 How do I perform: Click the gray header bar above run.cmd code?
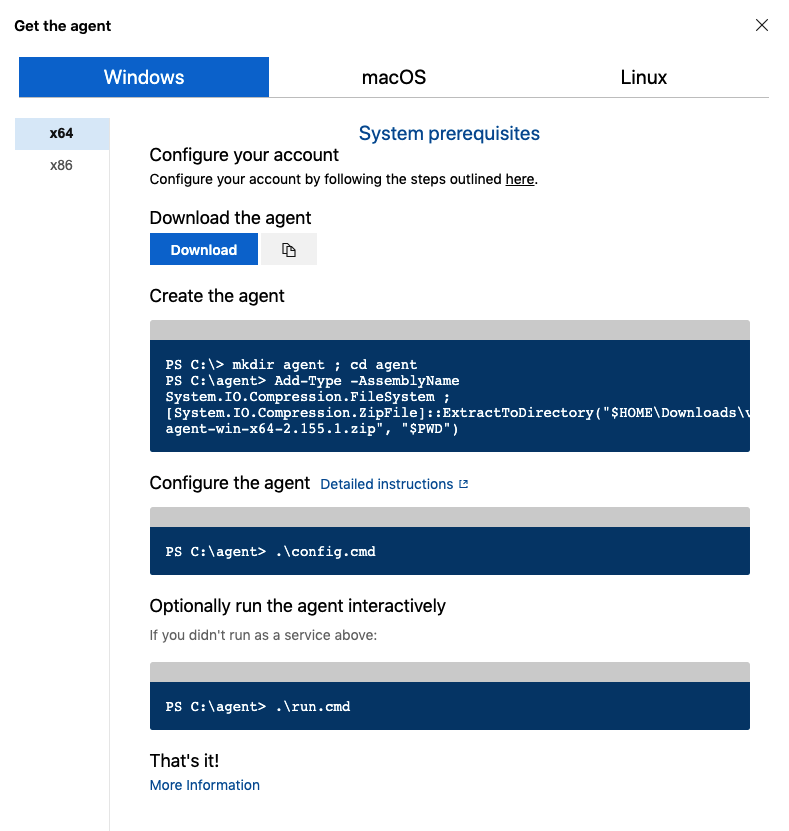[449, 672]
